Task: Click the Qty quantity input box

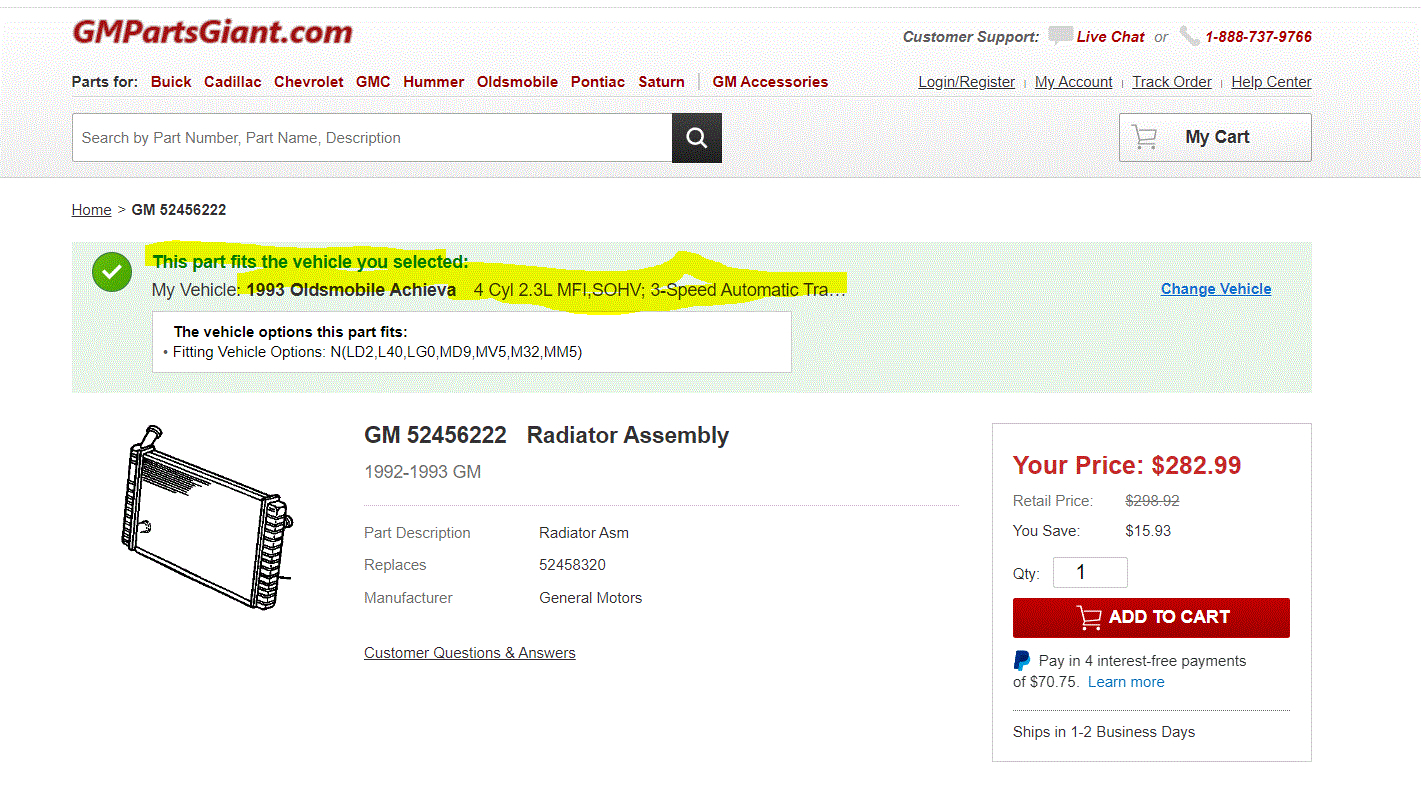Action: (1090, 573)
